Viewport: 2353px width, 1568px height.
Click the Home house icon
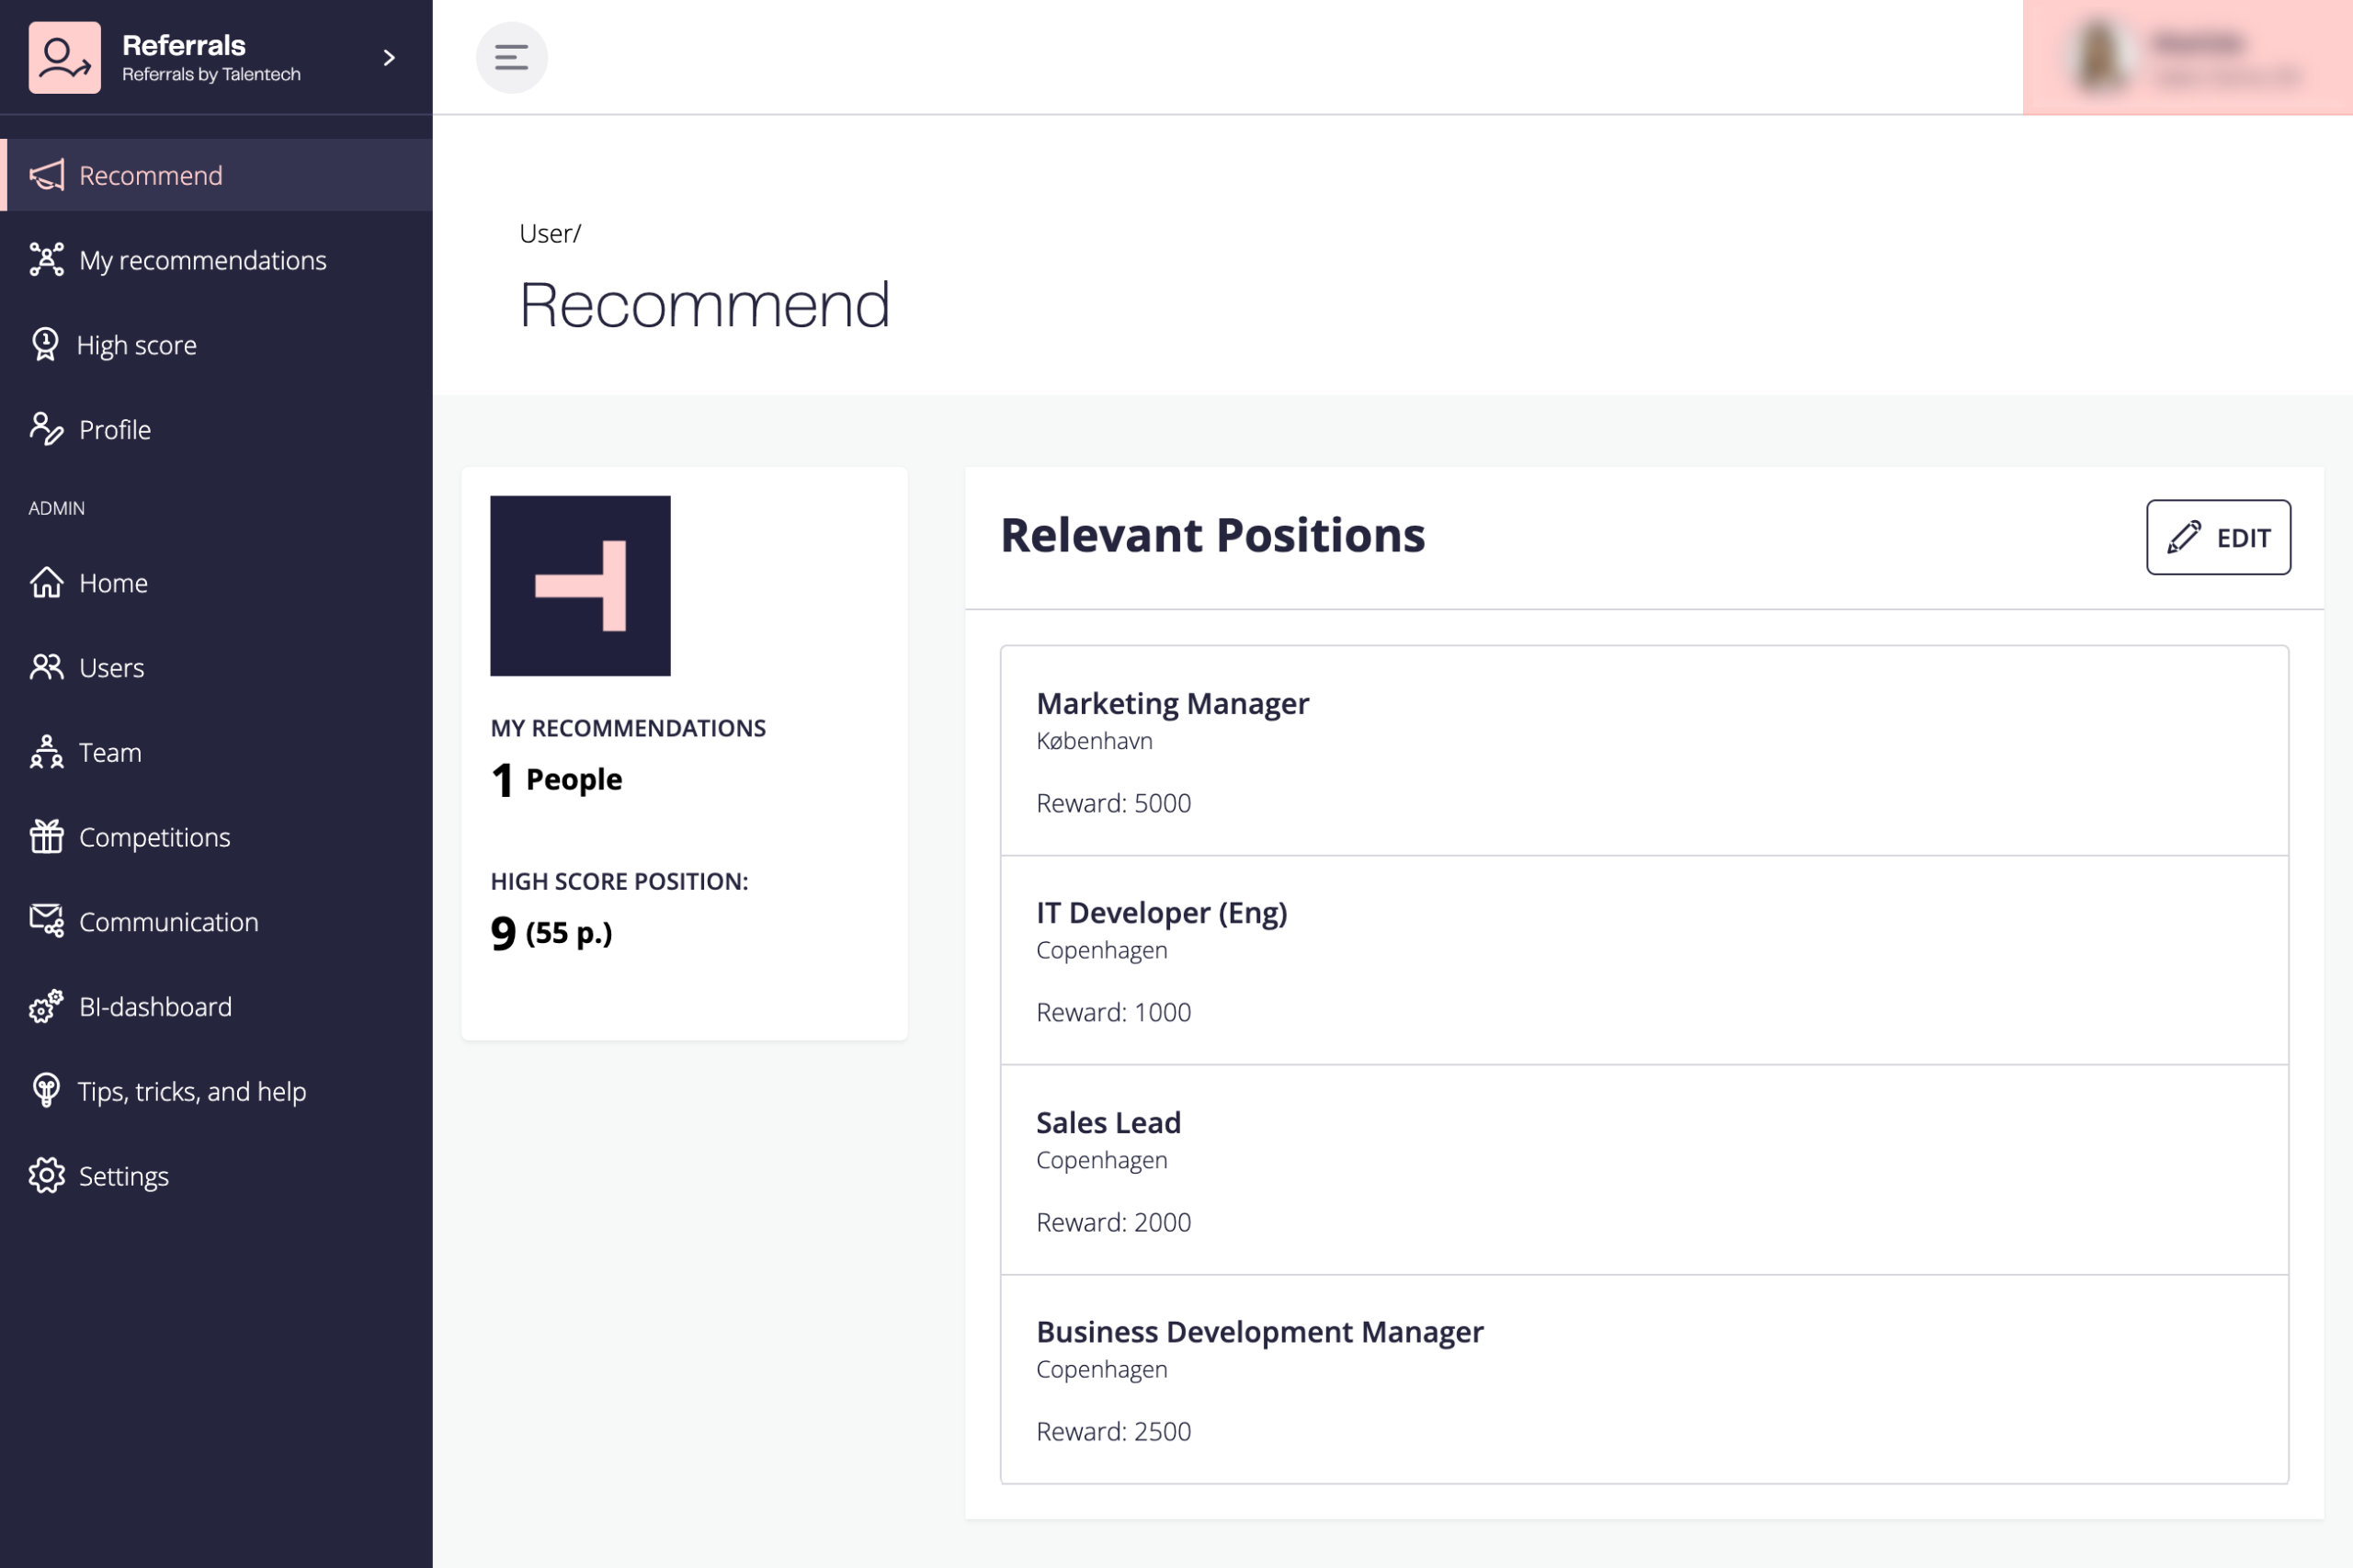(x=46, y=582)
